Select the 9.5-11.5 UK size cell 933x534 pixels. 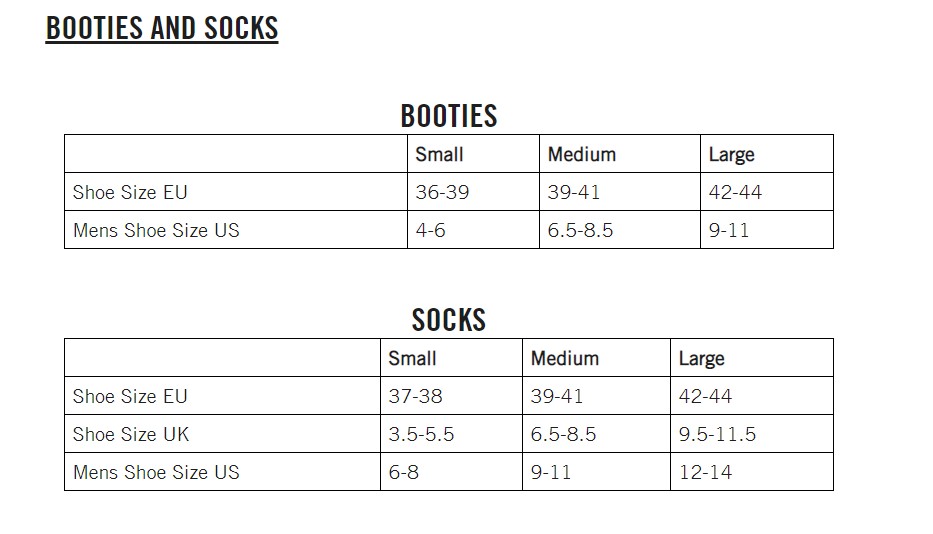717,434
